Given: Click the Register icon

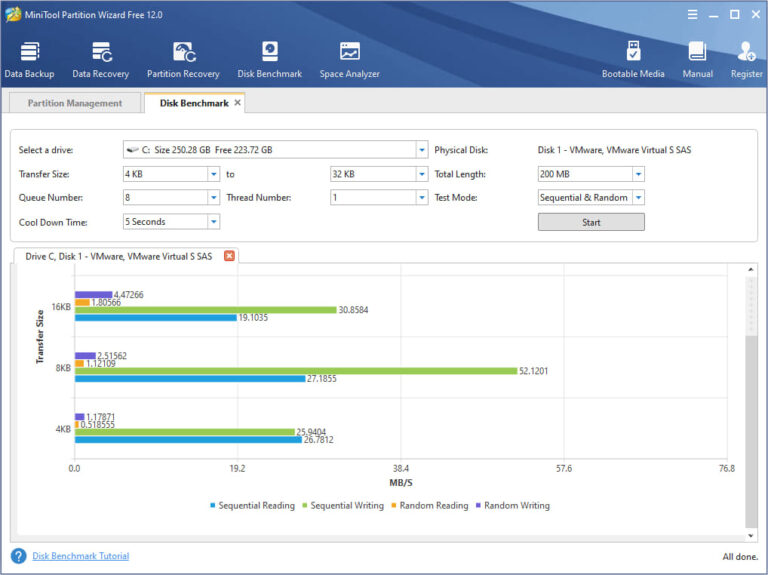Looking at the screenshot, I should (x=746, y=60).
